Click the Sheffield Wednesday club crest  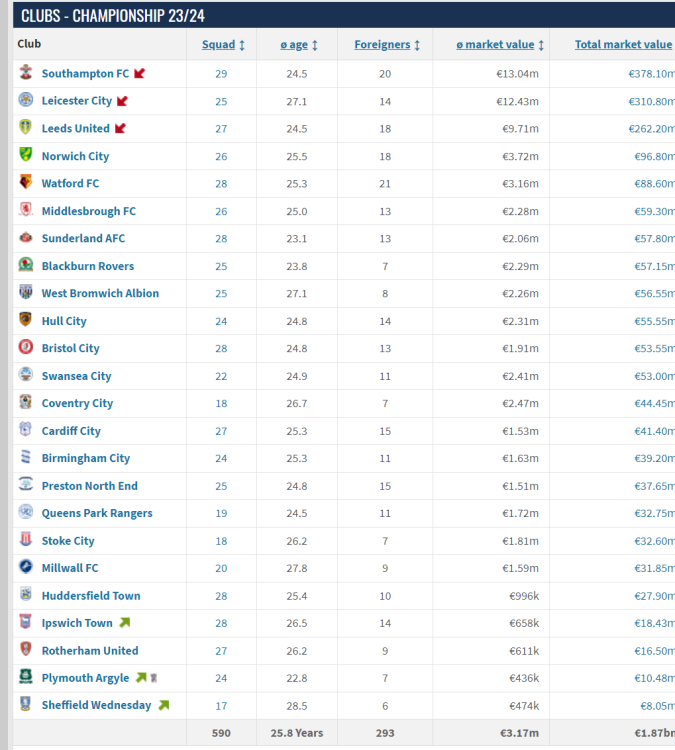26,704
